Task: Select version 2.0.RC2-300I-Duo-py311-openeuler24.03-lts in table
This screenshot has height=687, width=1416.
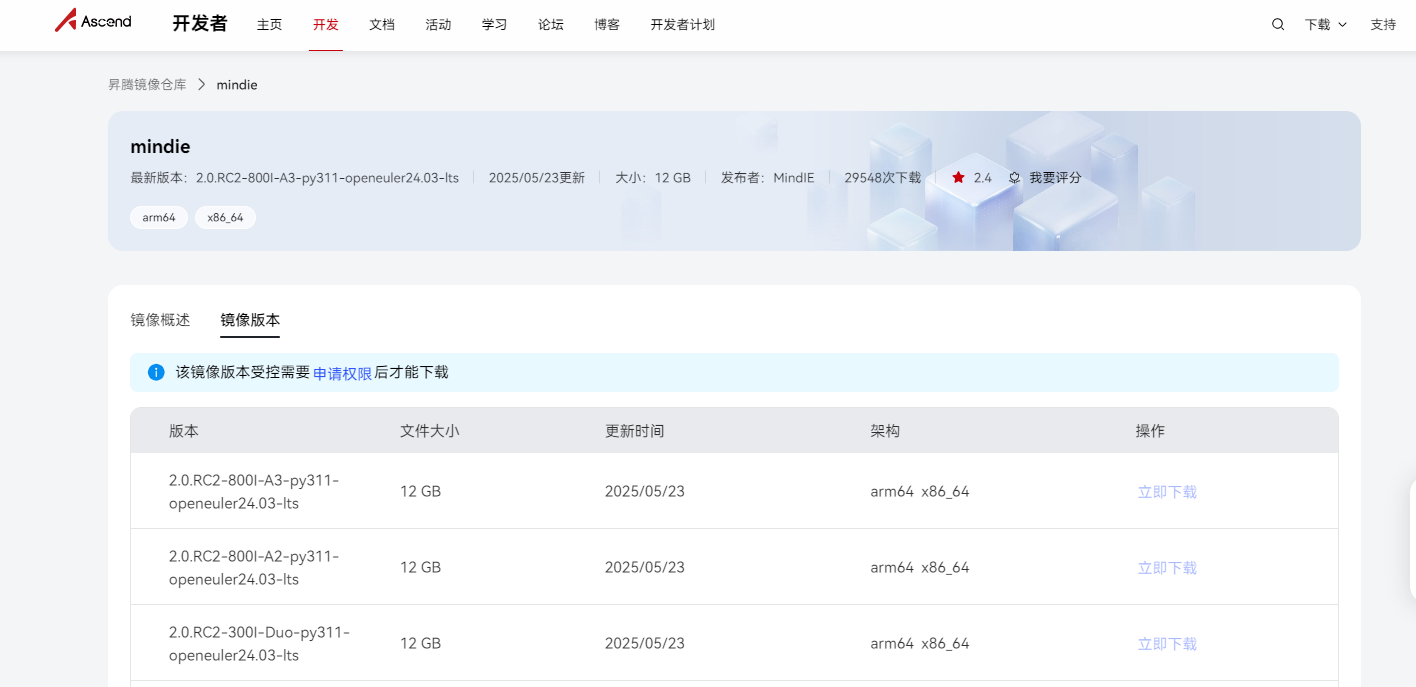Action: click(x=259, y=644)
